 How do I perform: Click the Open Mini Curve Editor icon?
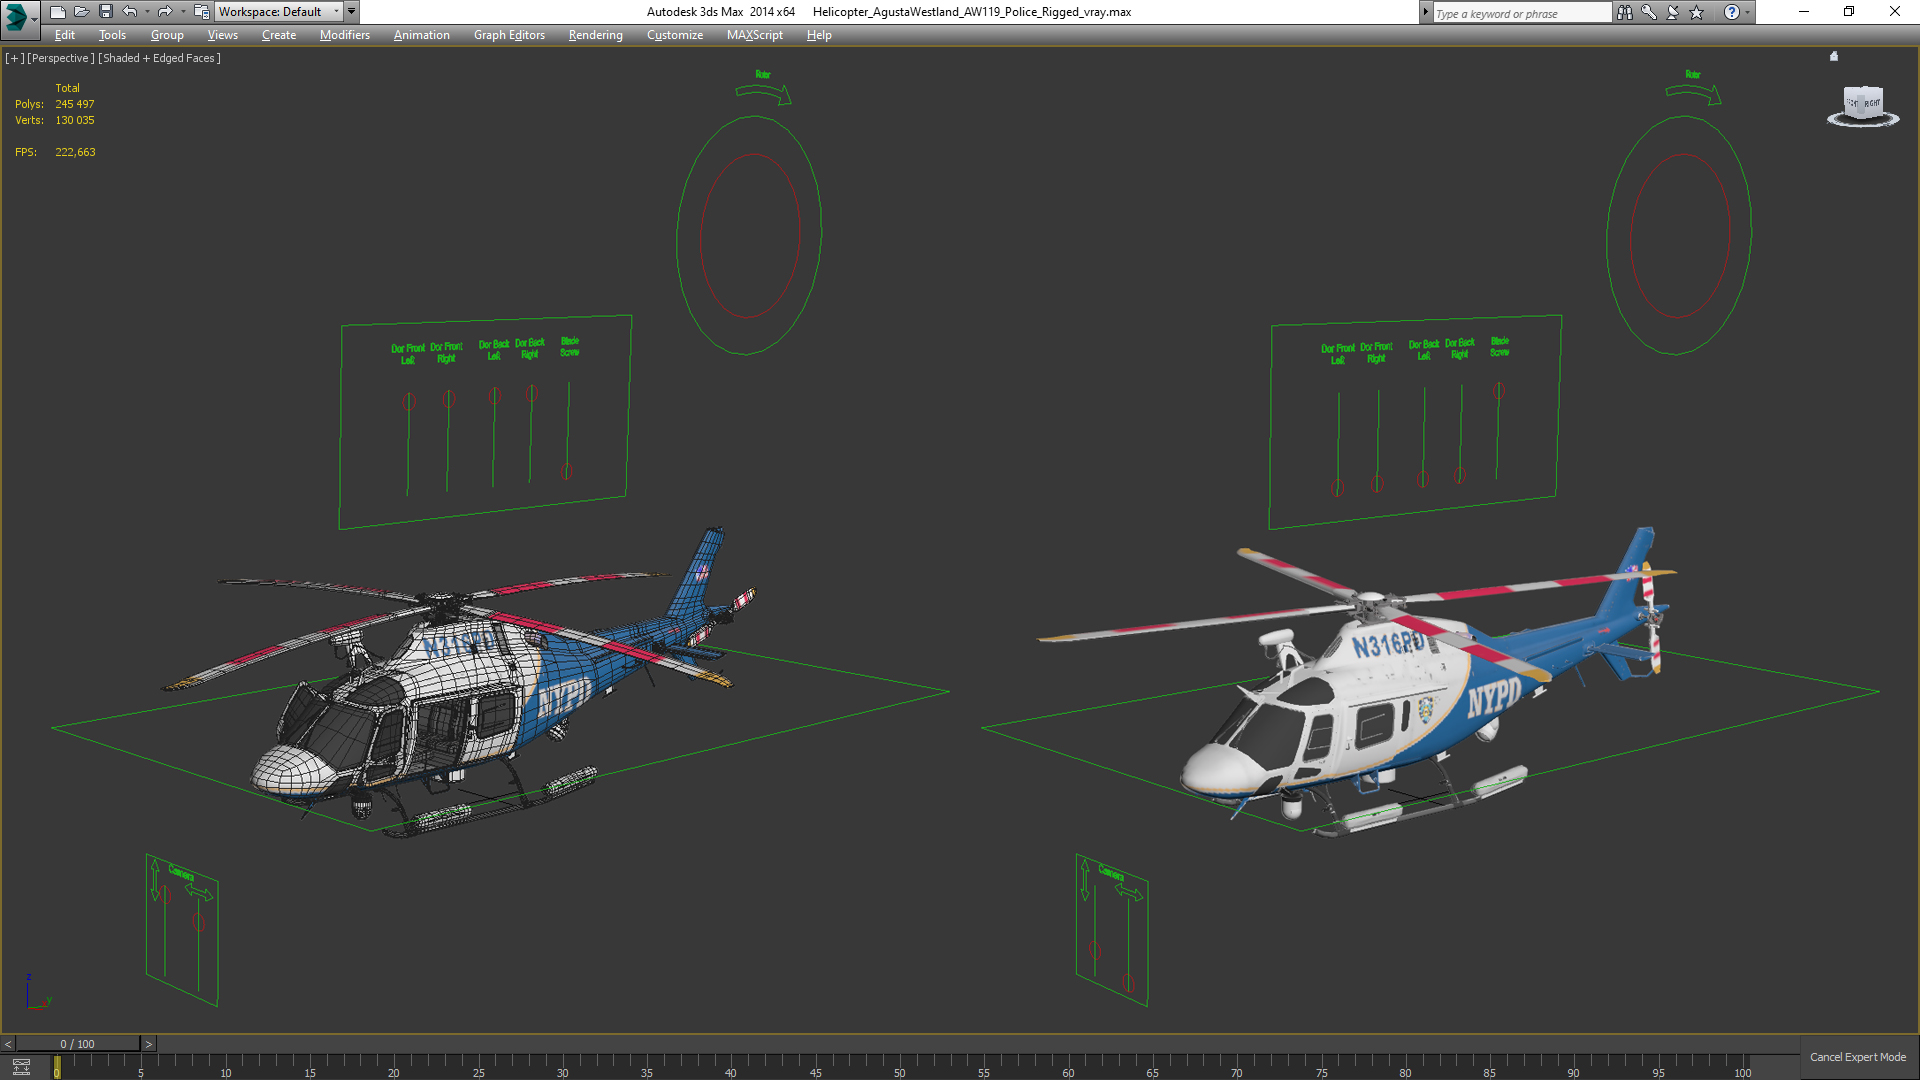click(x=21, y=1066)
